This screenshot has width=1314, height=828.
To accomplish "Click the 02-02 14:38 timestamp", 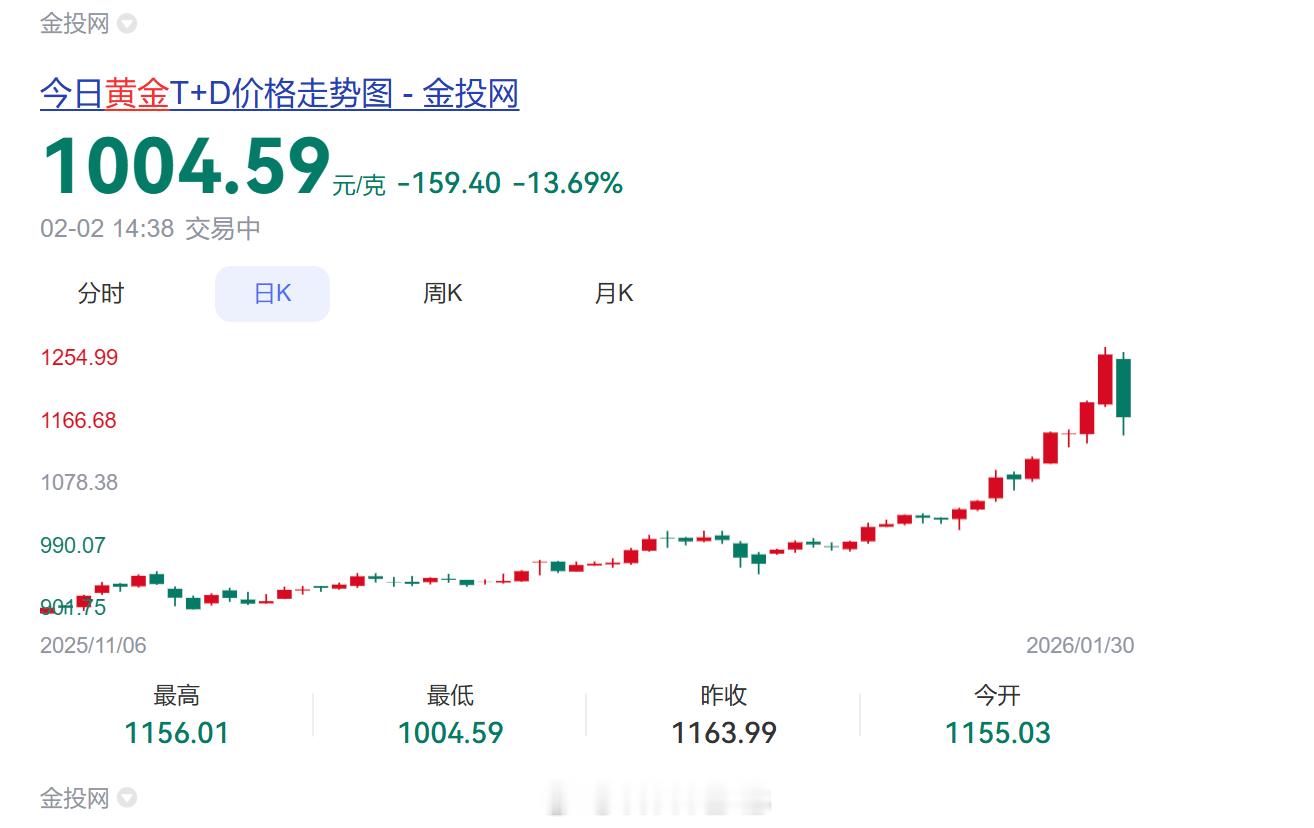I will 107,229.
